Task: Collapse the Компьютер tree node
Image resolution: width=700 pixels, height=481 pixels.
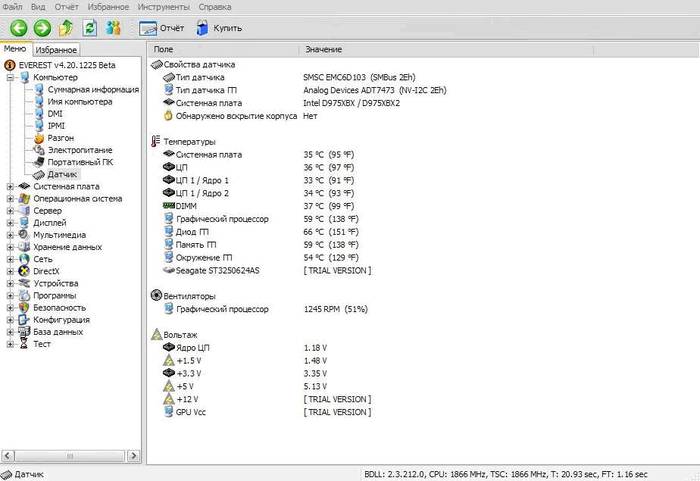Action: pyautogui.click(x=10, y=77)
